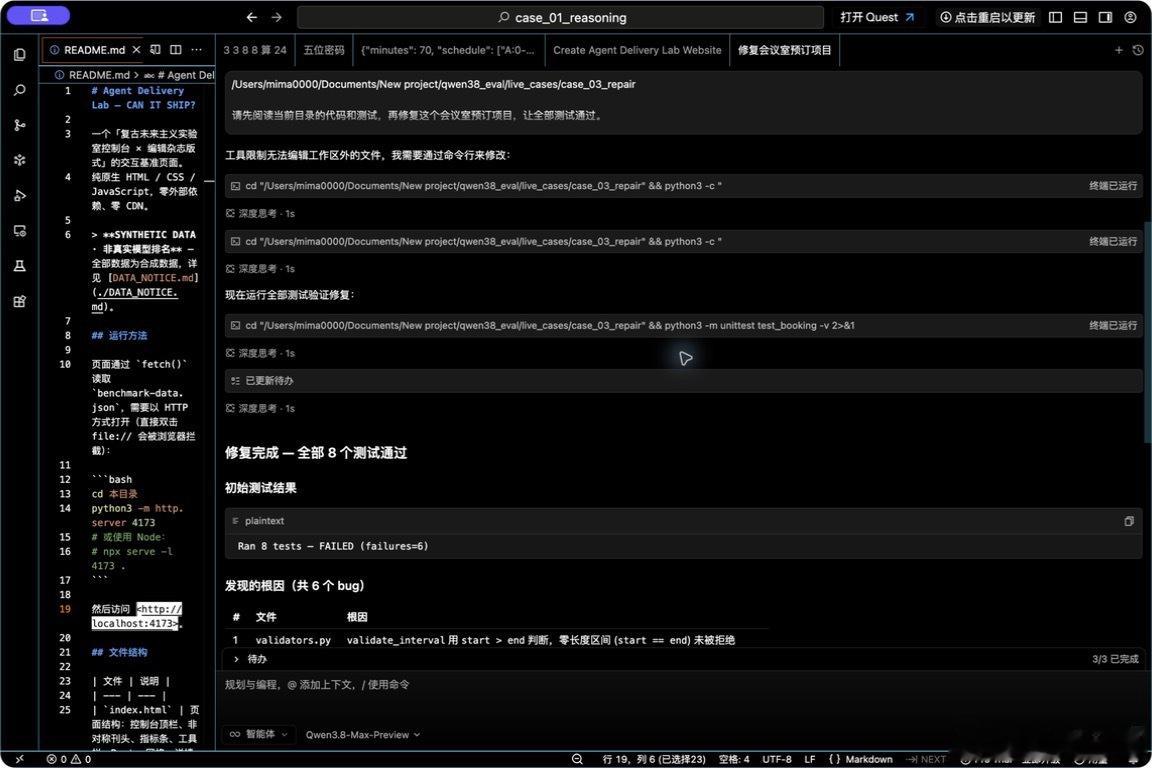The width and height of the screenshot is (1152, 768).
Task: Open chat history clock icon
Action: [x=1138, y=50]
